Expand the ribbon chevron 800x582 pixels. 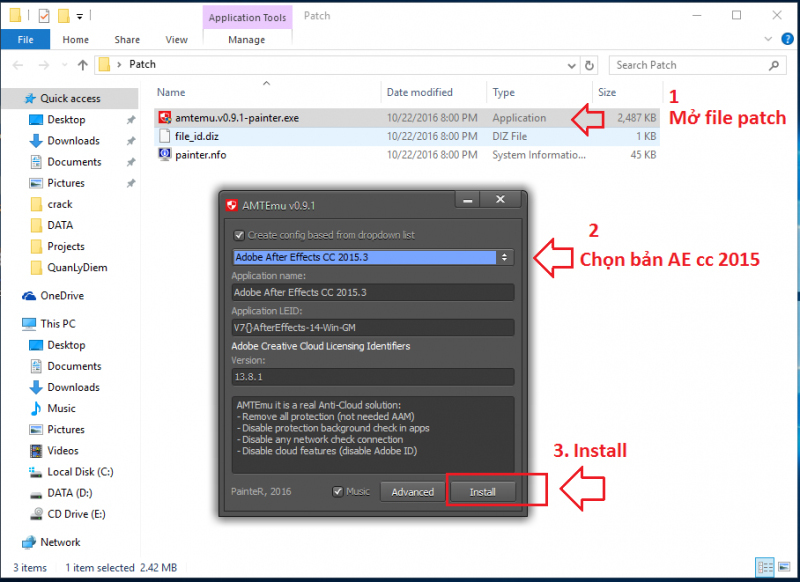(x=768, y=39)
